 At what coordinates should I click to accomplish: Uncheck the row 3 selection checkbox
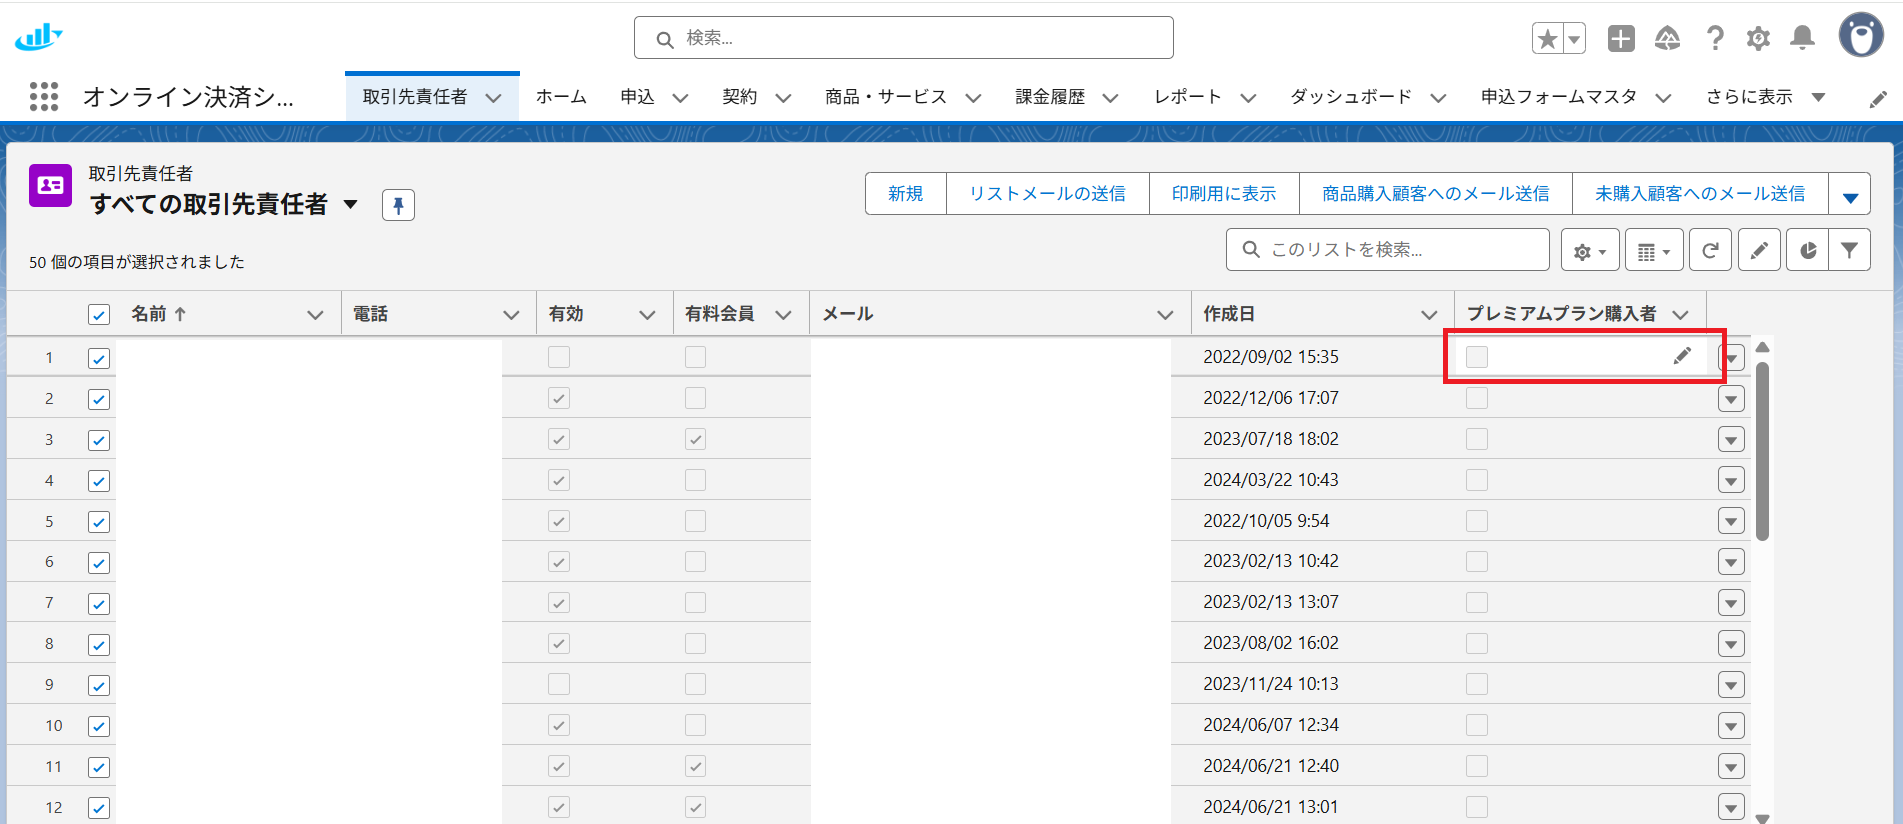tap(99, 440)
